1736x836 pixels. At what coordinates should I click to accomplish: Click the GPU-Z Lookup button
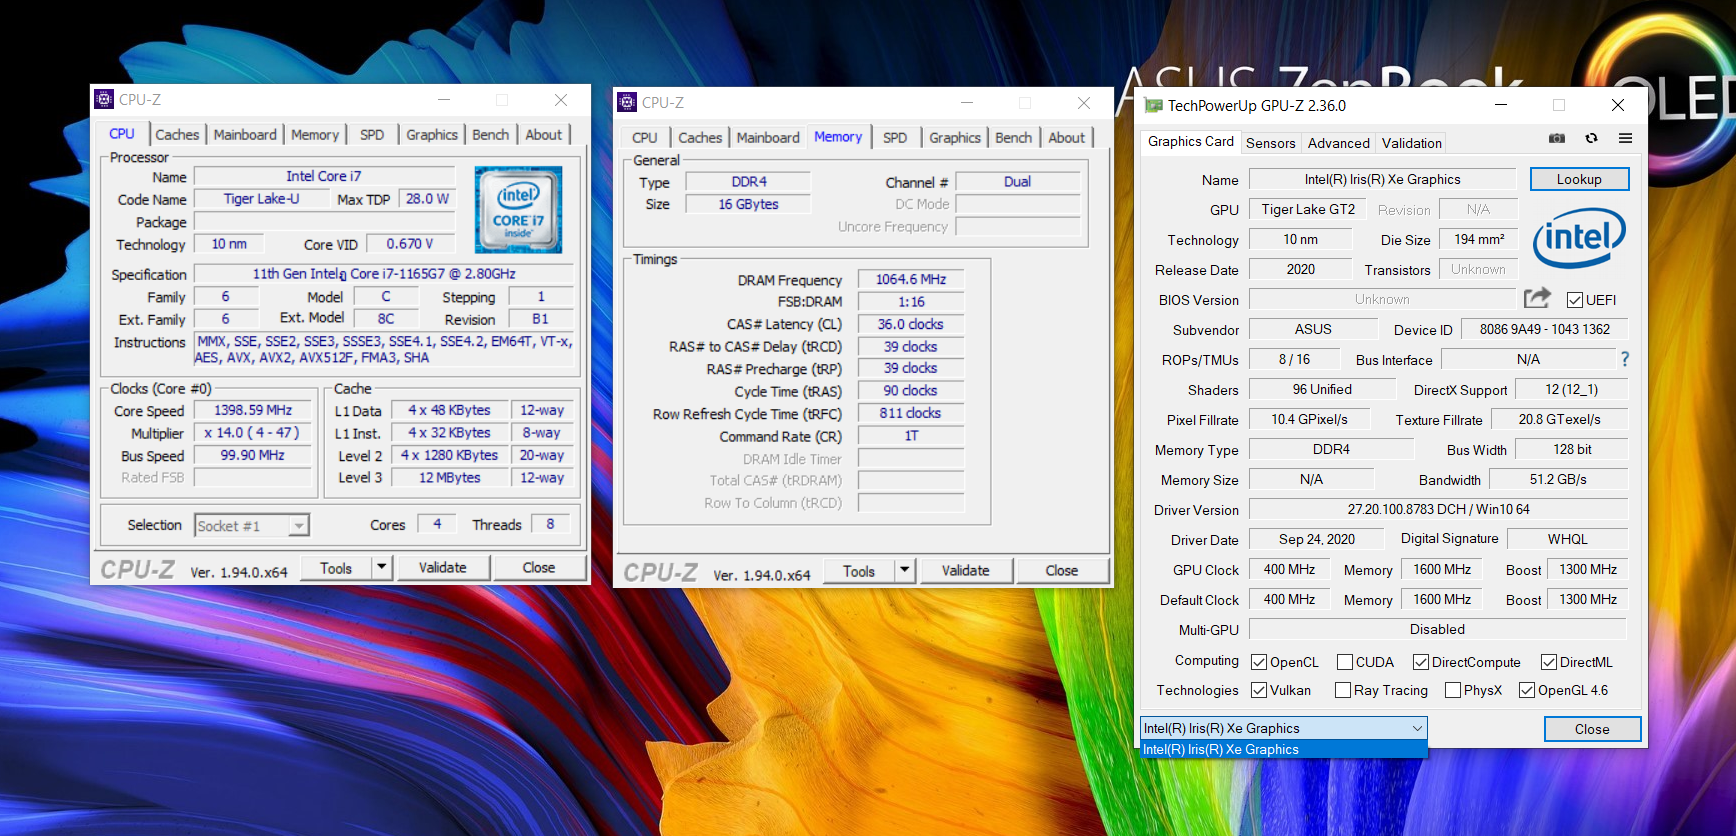(1579, 179)
